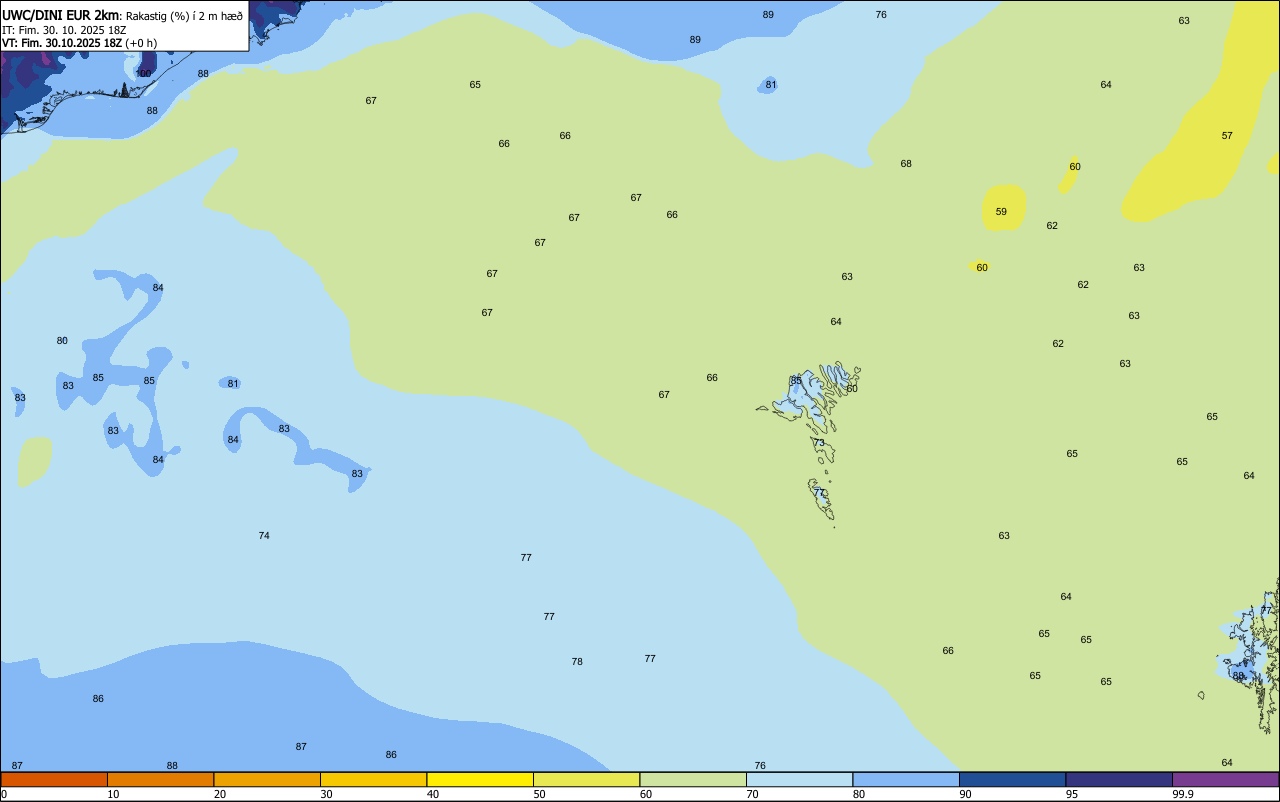This screenshot has height=802, width=1280.
Task: Select the navy 95–99.9 legend swatch
Action: [x=1119, y=779]
